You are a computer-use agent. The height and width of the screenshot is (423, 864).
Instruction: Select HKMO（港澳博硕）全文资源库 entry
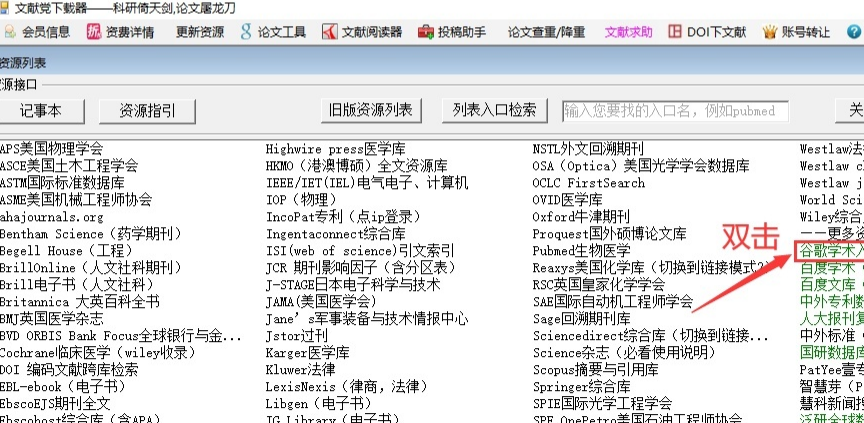point(357,166)
